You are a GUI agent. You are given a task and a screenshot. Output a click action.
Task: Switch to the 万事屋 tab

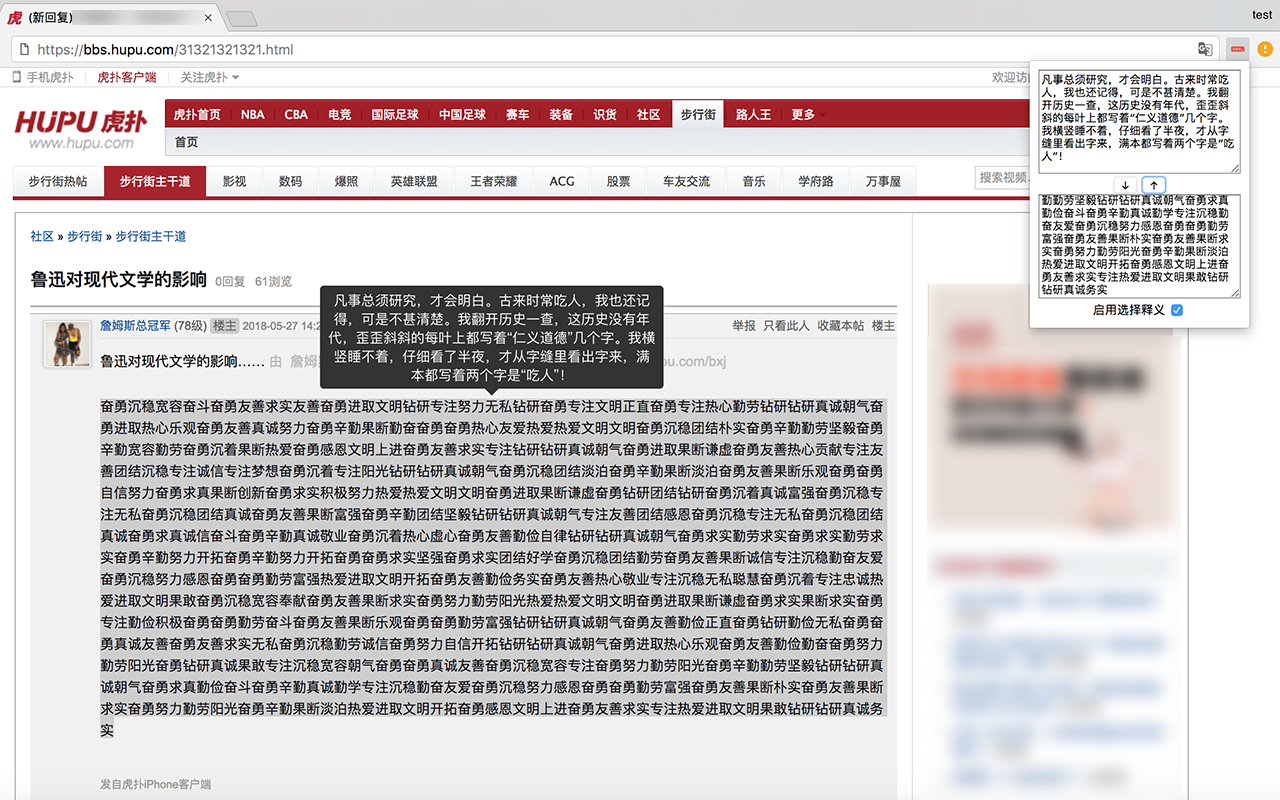[883, 181]
